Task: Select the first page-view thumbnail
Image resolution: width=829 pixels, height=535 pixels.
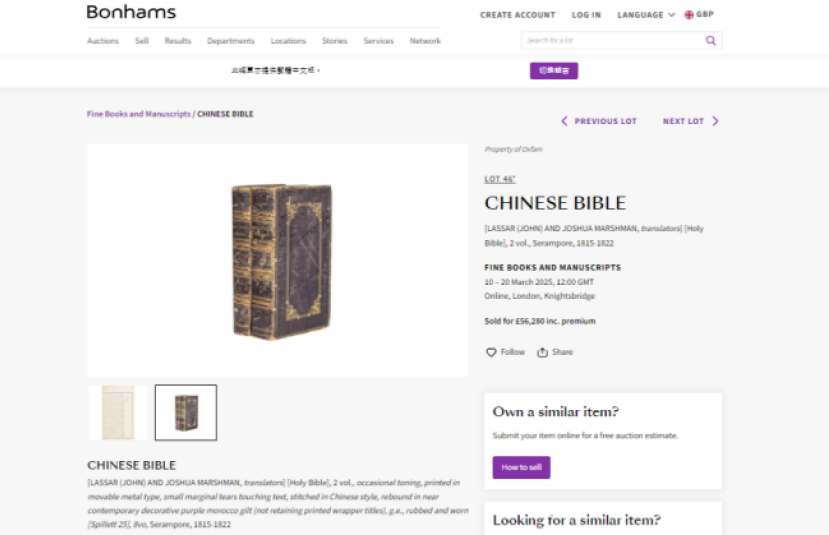Action: [118, 412]
